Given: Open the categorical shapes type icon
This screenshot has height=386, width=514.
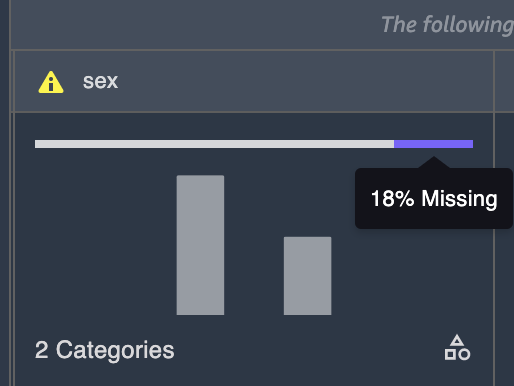Looking at the screenshot, I should coord(457,348).
